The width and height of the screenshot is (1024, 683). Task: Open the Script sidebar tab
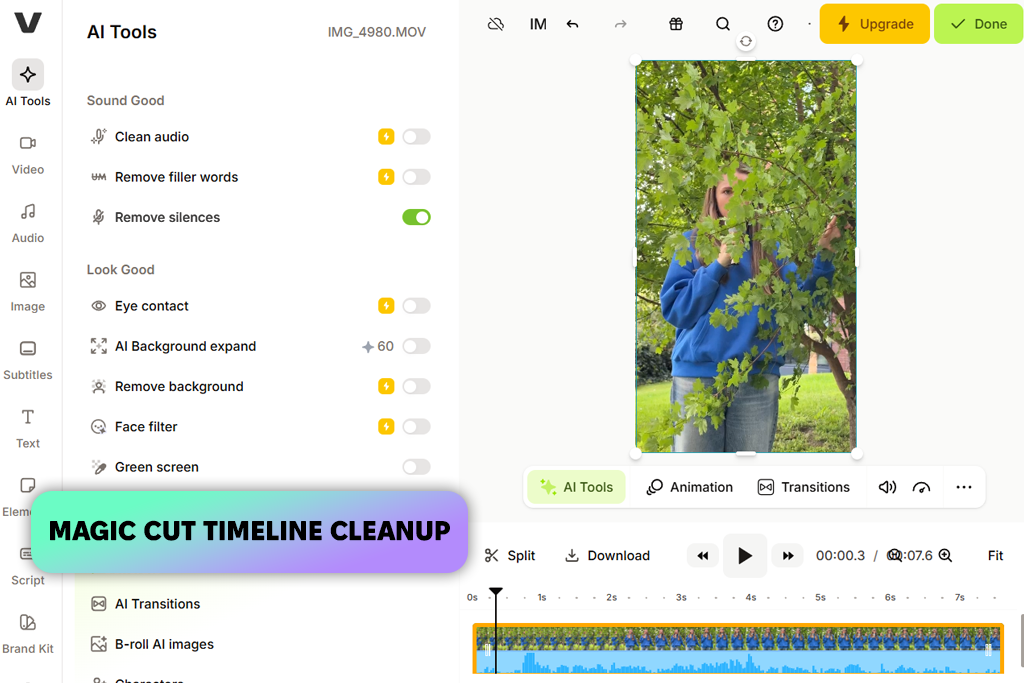click(27, 567)
